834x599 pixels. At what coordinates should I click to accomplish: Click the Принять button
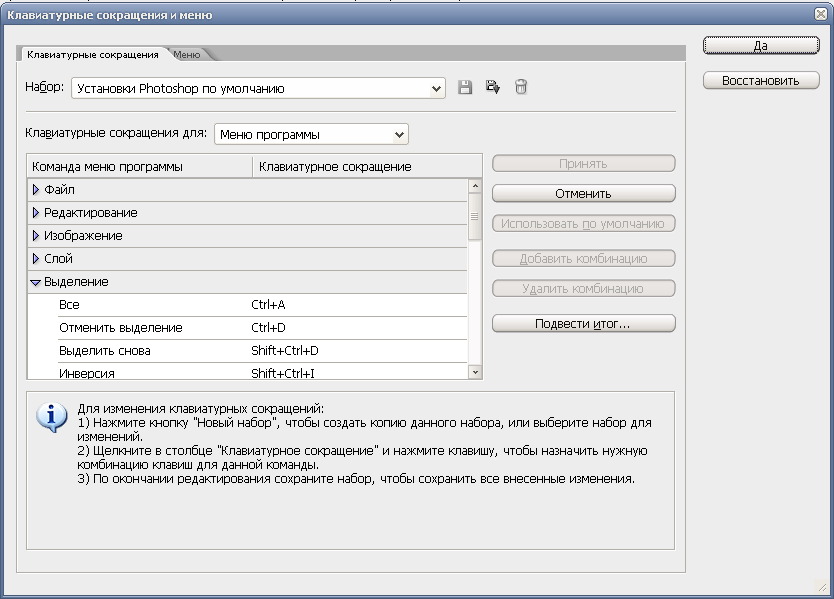click(583, 164)
